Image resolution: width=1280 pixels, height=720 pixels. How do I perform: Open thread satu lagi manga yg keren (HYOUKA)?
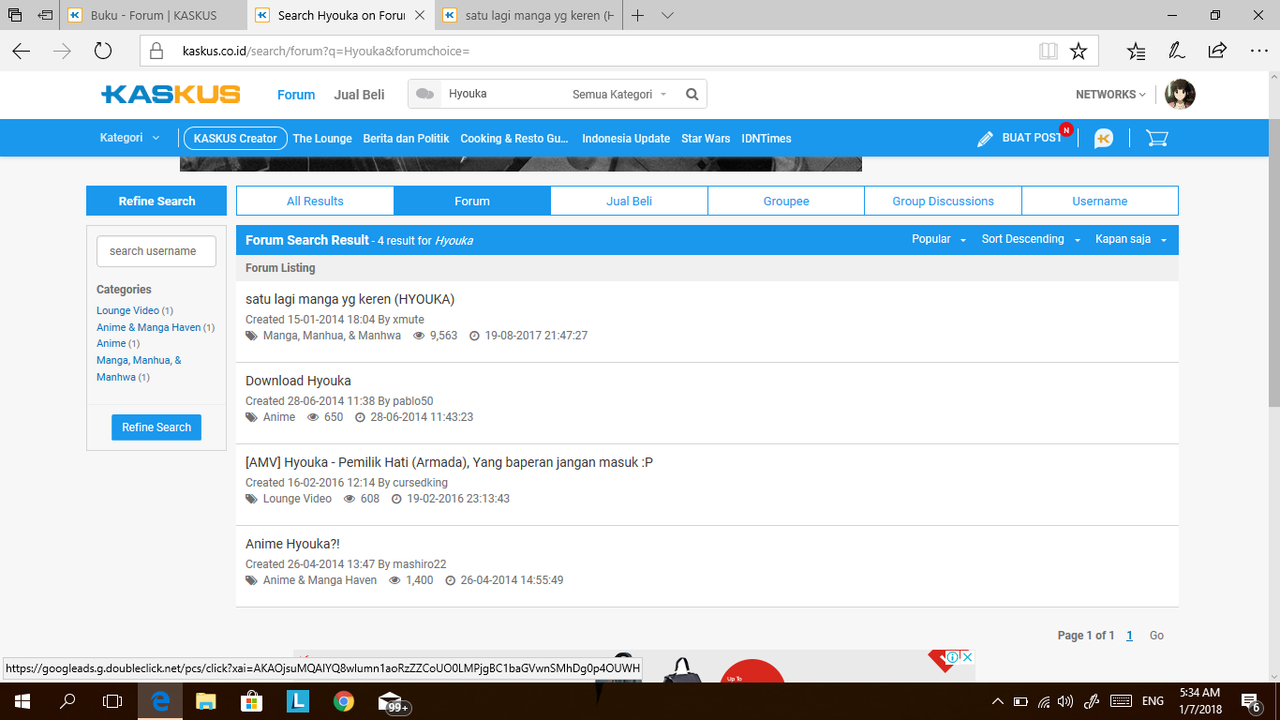coord(350,299)
